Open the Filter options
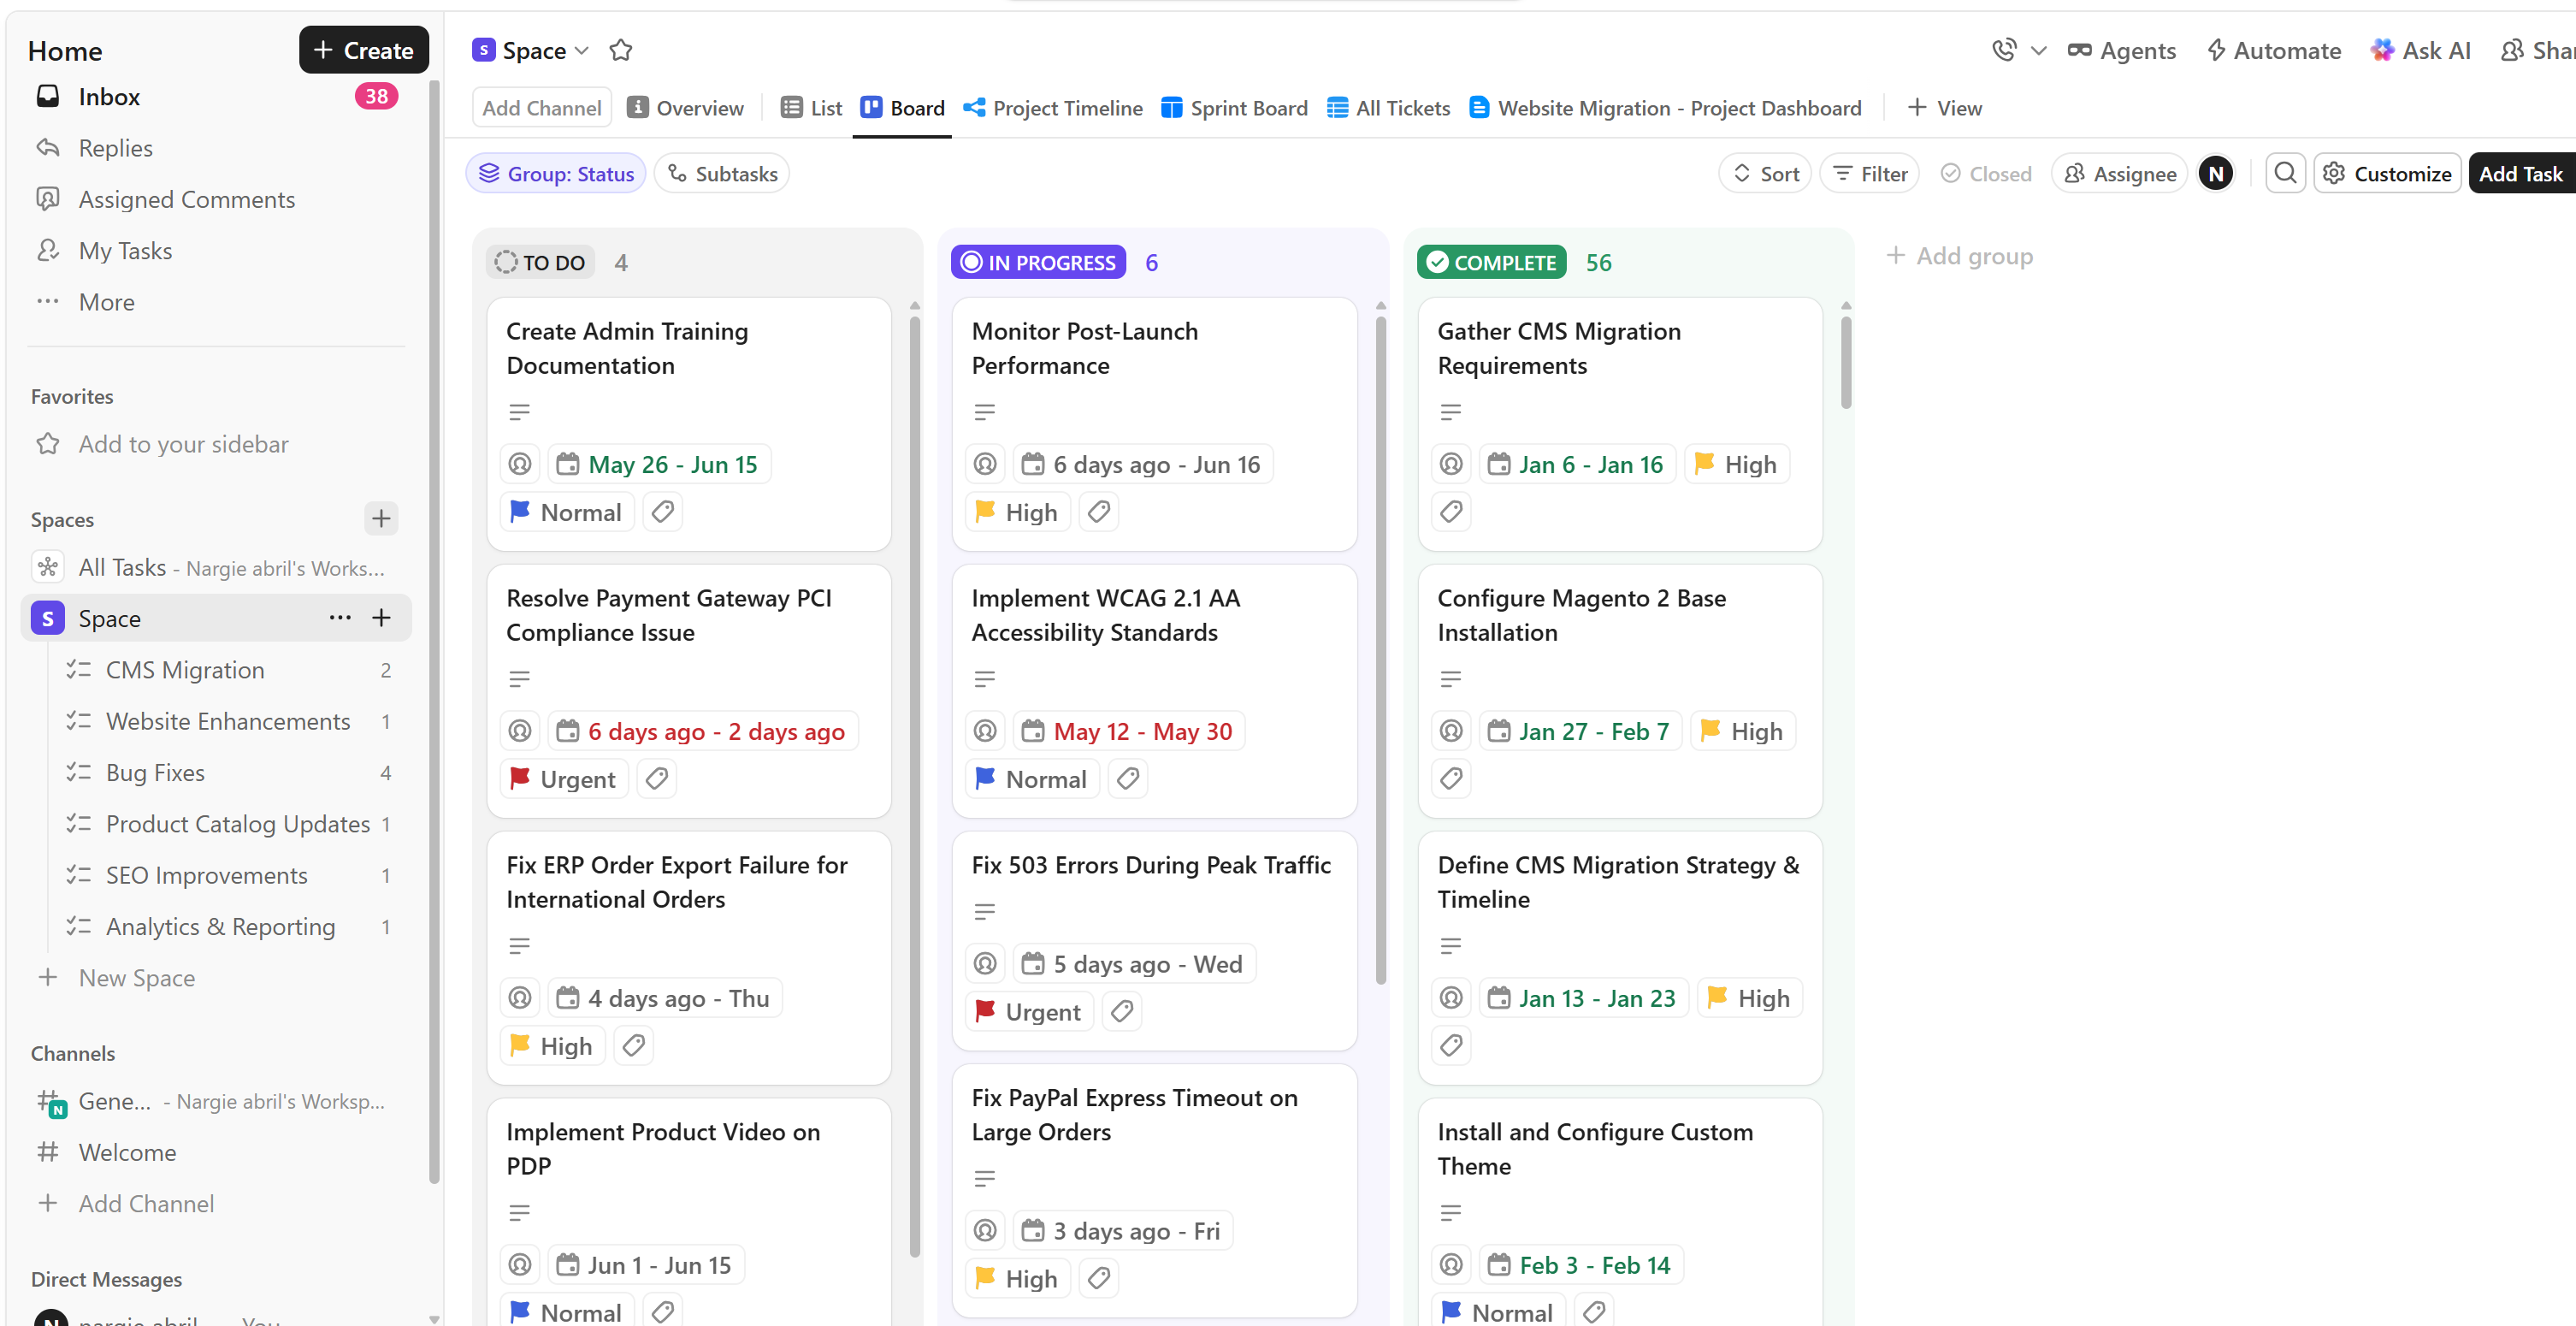The image size is (2576, 1326). point(1869,173)
